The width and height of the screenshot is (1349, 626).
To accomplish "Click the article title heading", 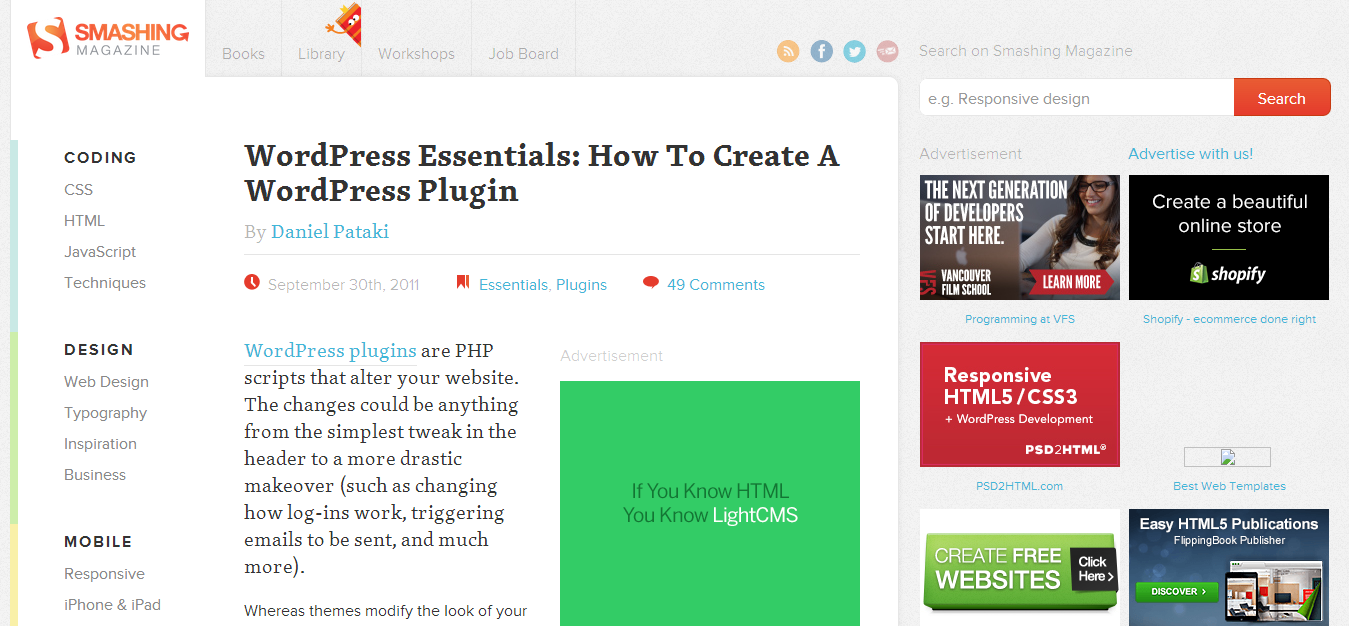I will 541,173.
